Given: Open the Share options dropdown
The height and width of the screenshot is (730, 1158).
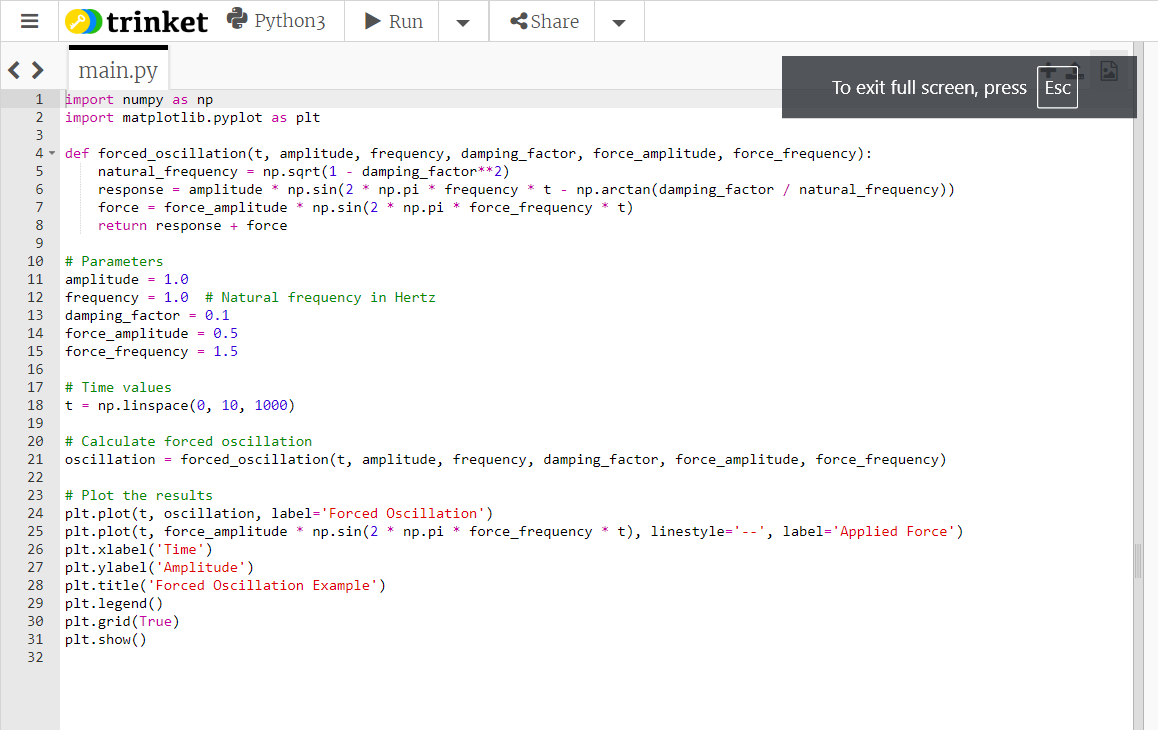Looking at the screenshot, I should tap(618, 20).
